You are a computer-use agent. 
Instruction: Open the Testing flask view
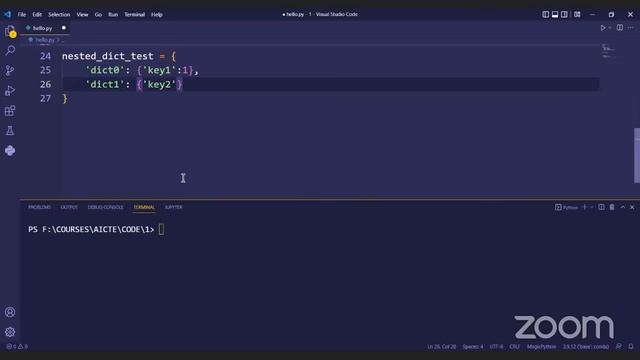coord(10,131)
